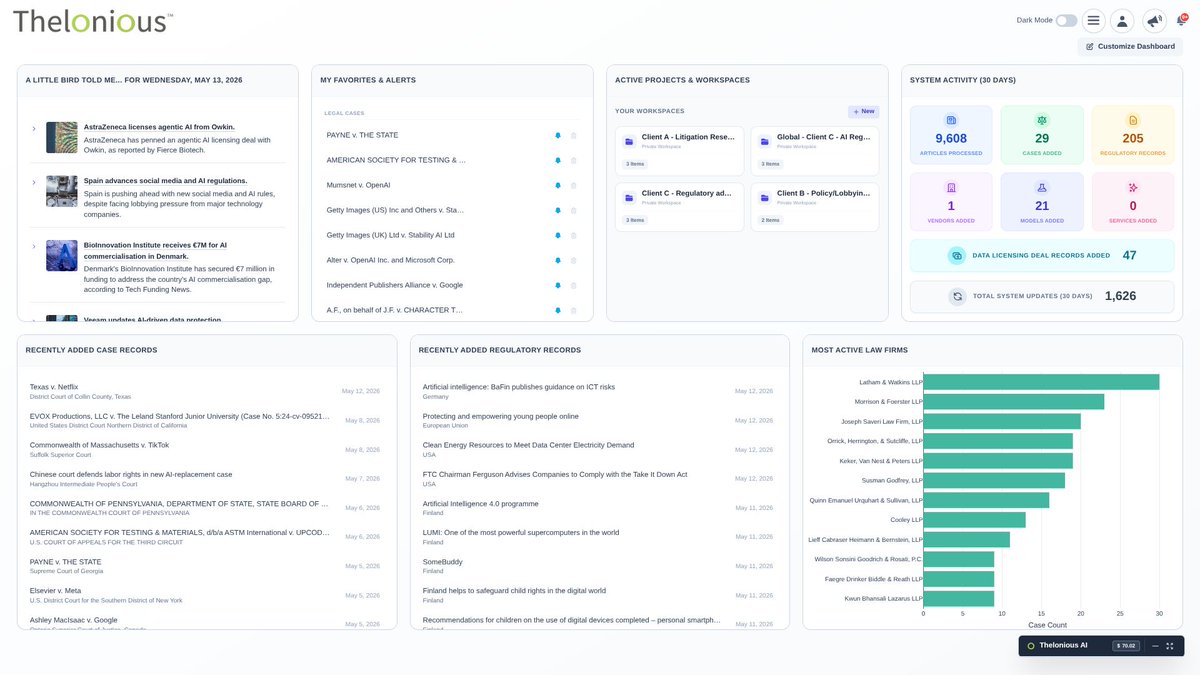
Task: Click folder icon of Client C - Regulatory workspace
Action: click(629, 197)
